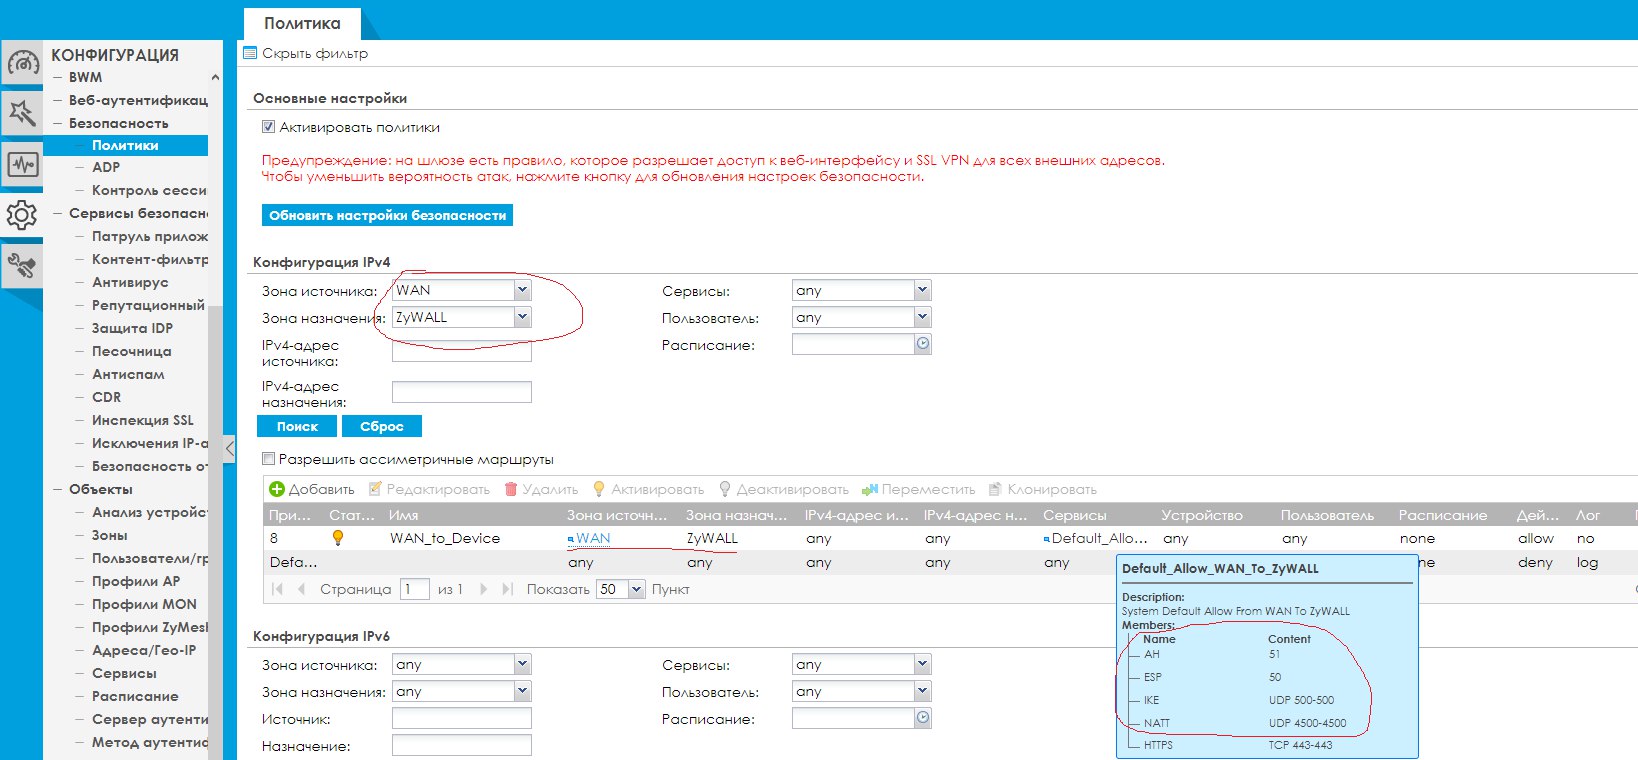Open BWM in the navigation tree

85,77
